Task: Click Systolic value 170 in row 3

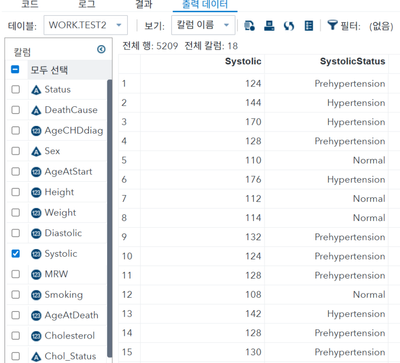Action: [x=253, y=122]
